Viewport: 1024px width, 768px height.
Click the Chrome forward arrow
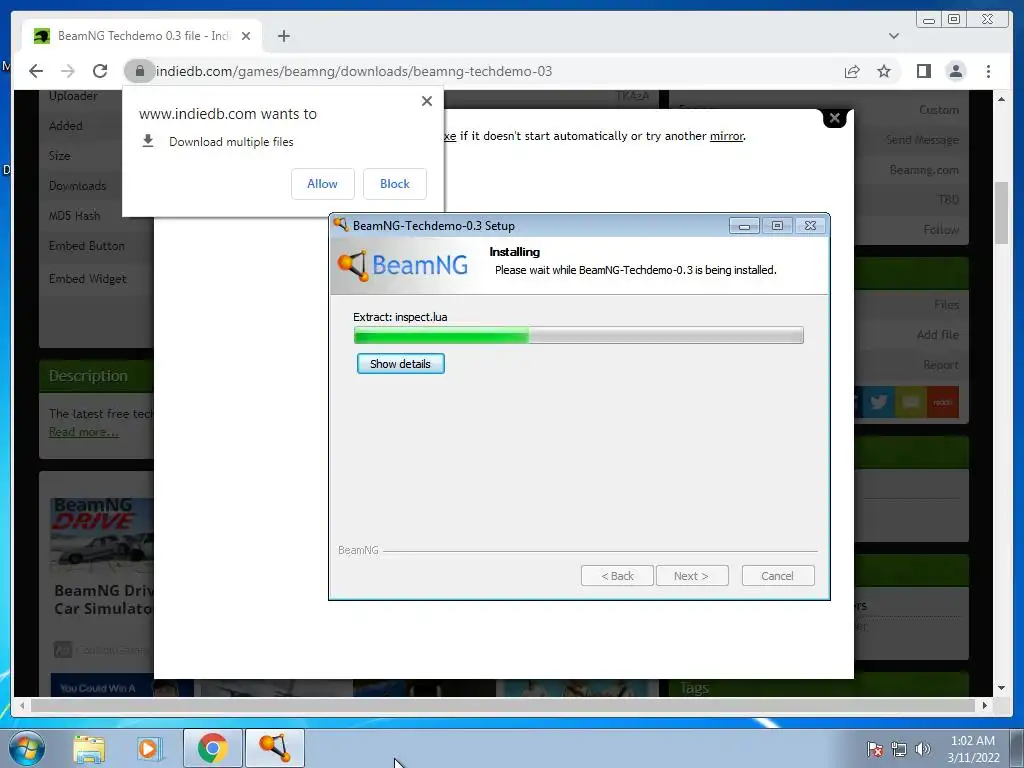[67, 71]
